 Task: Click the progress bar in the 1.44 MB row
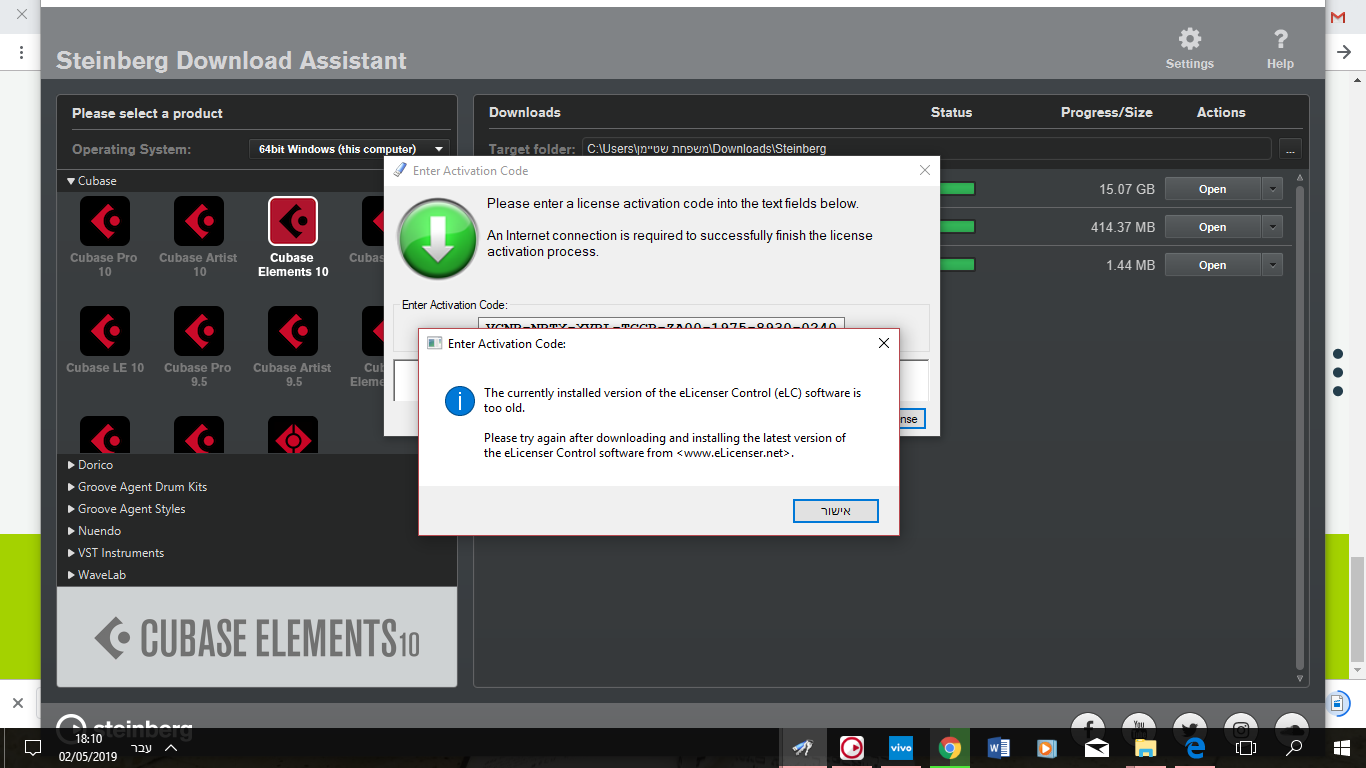pos(957,265)
